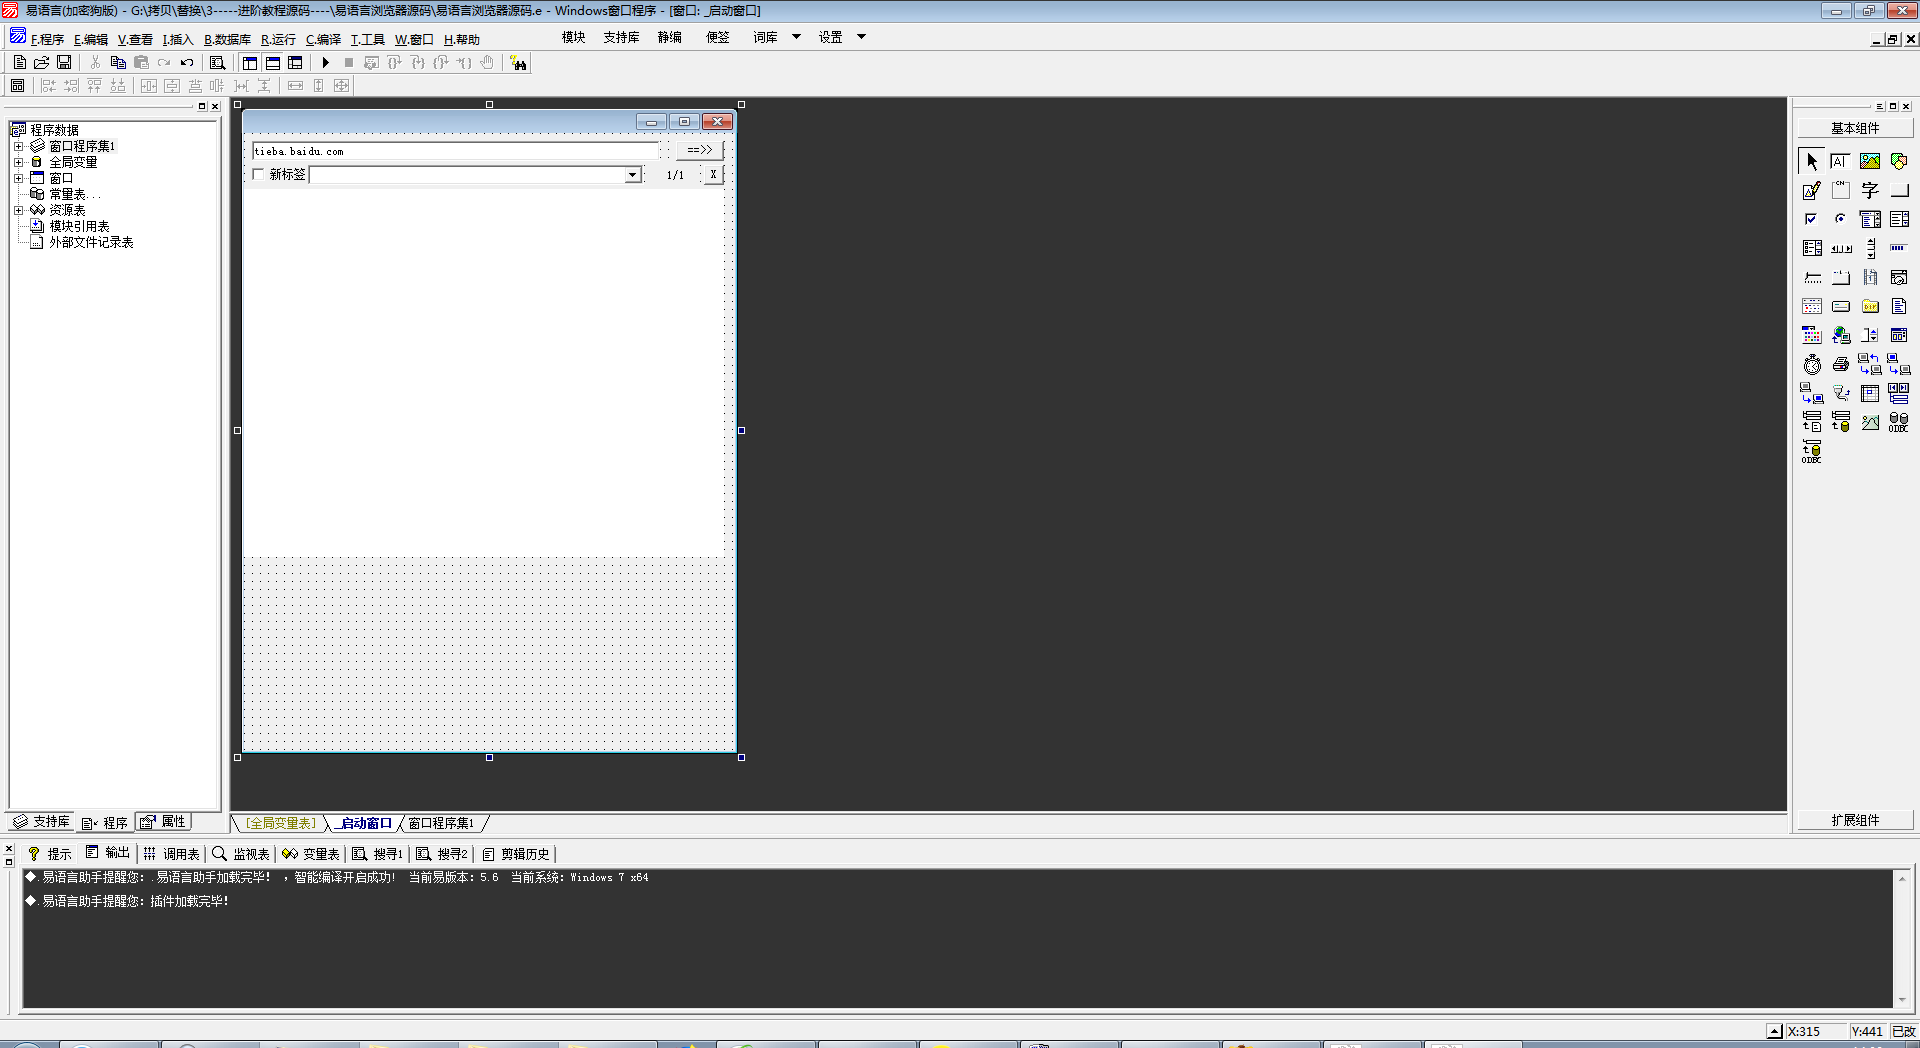Select the button component in the palette

pyautogui.click(x=1898, y=190)
